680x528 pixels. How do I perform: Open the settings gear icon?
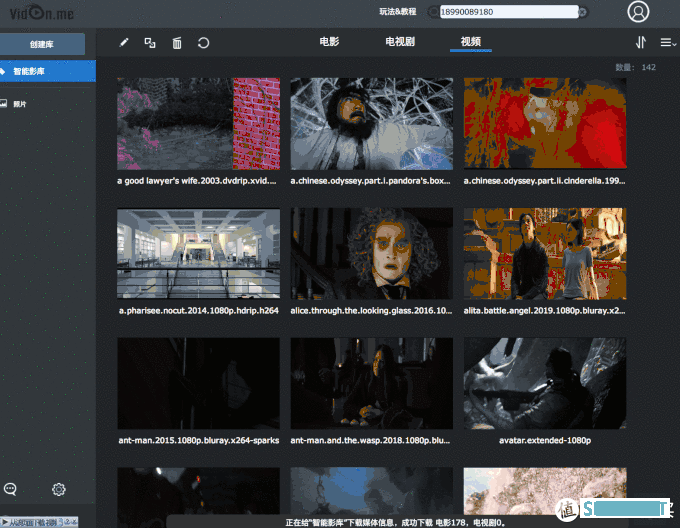click(x=59, y=489)
